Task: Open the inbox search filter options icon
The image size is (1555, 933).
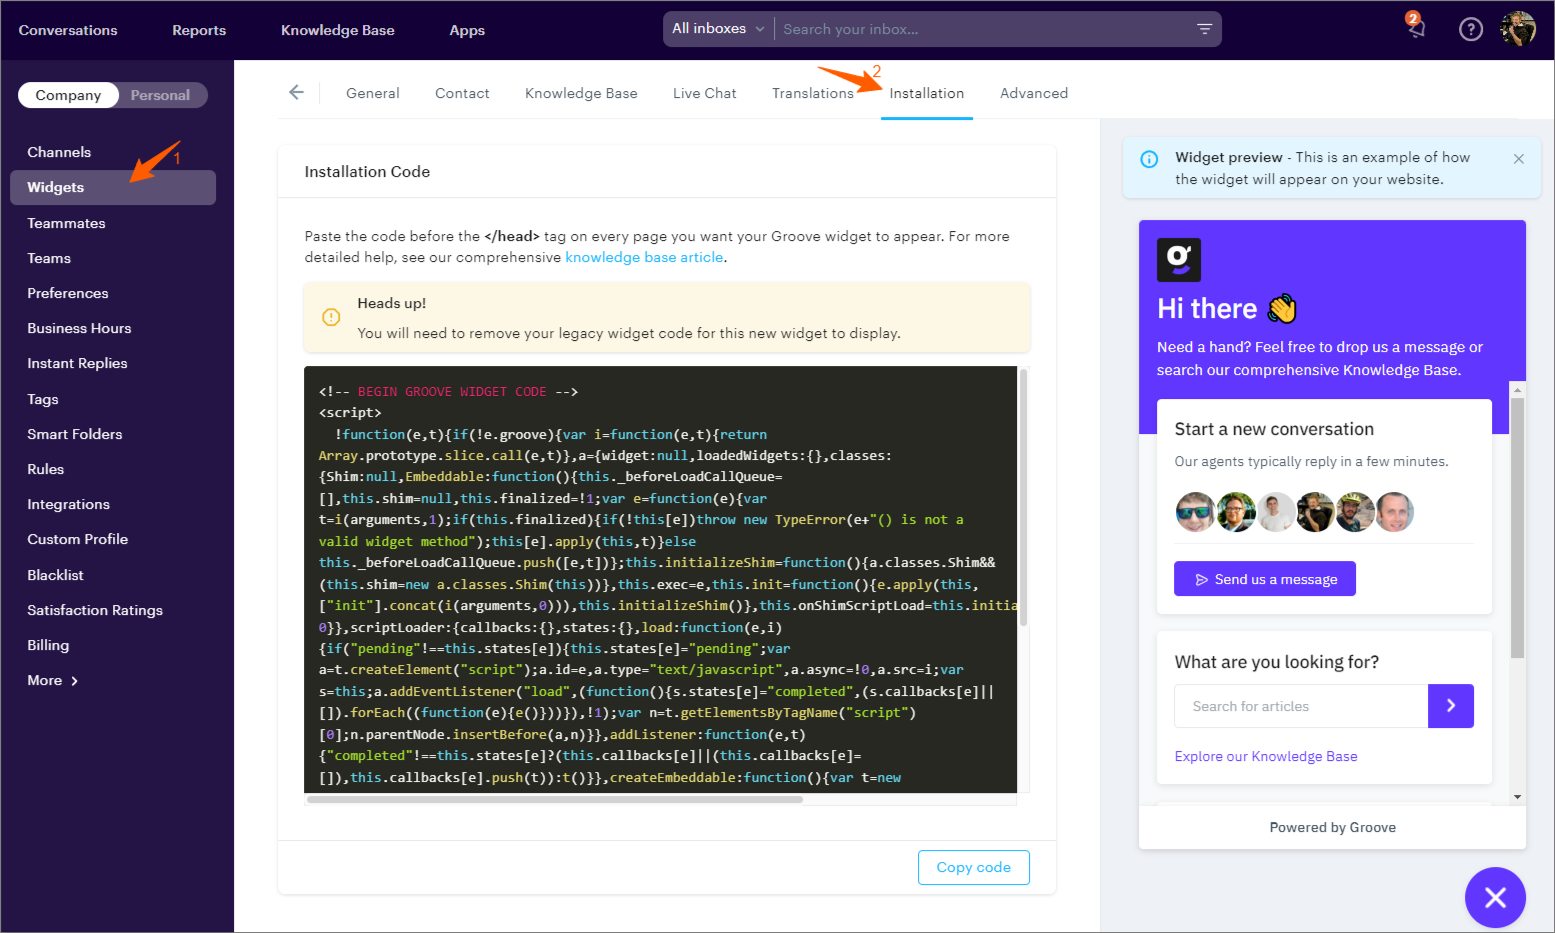Action: [1204, 29]
